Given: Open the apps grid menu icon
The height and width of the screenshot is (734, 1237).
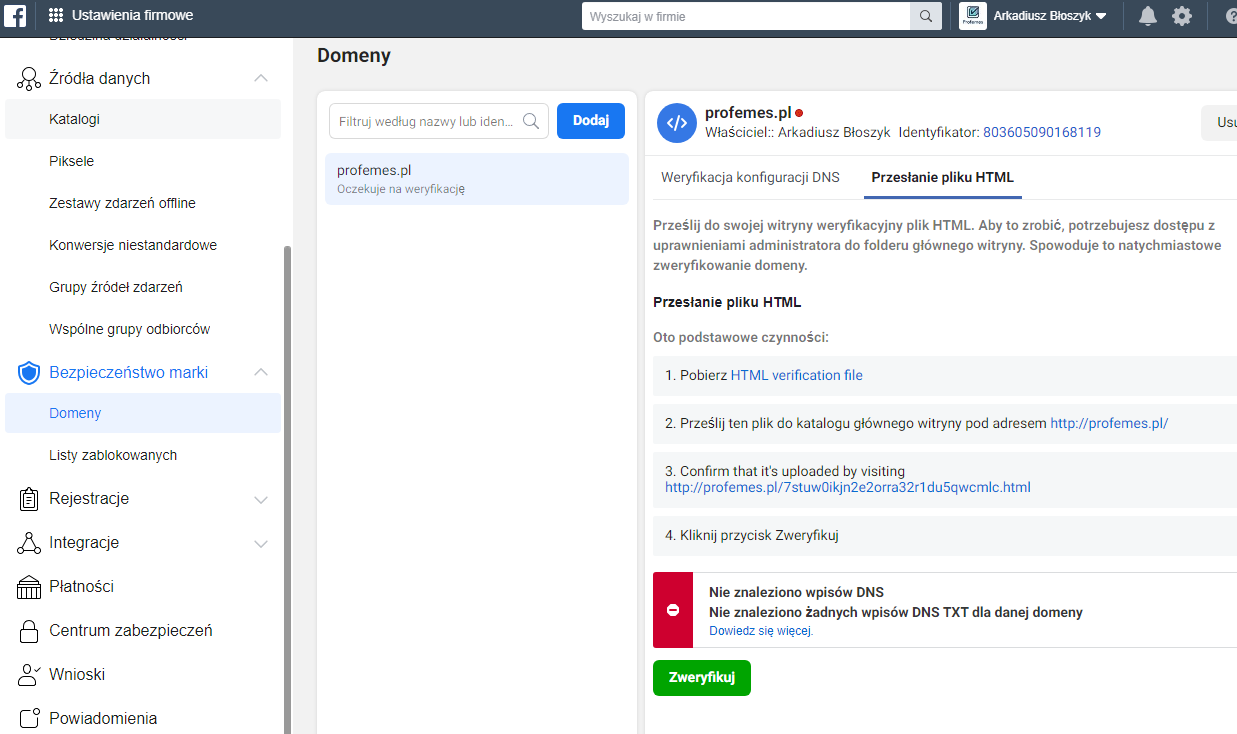Looking at the screenshot, I should [56, 16].
